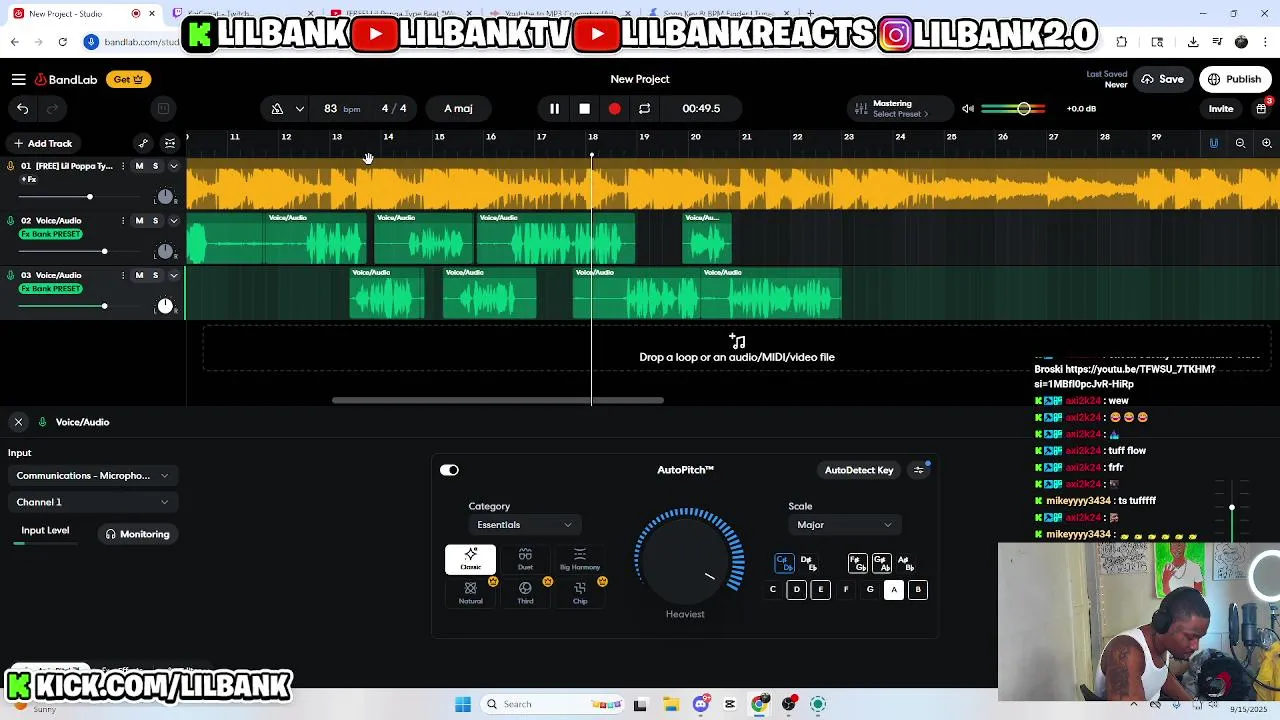Select the Duet AutoPitch preset
The width and height of the screenshot is (1280, 720).
pos(525,559)
